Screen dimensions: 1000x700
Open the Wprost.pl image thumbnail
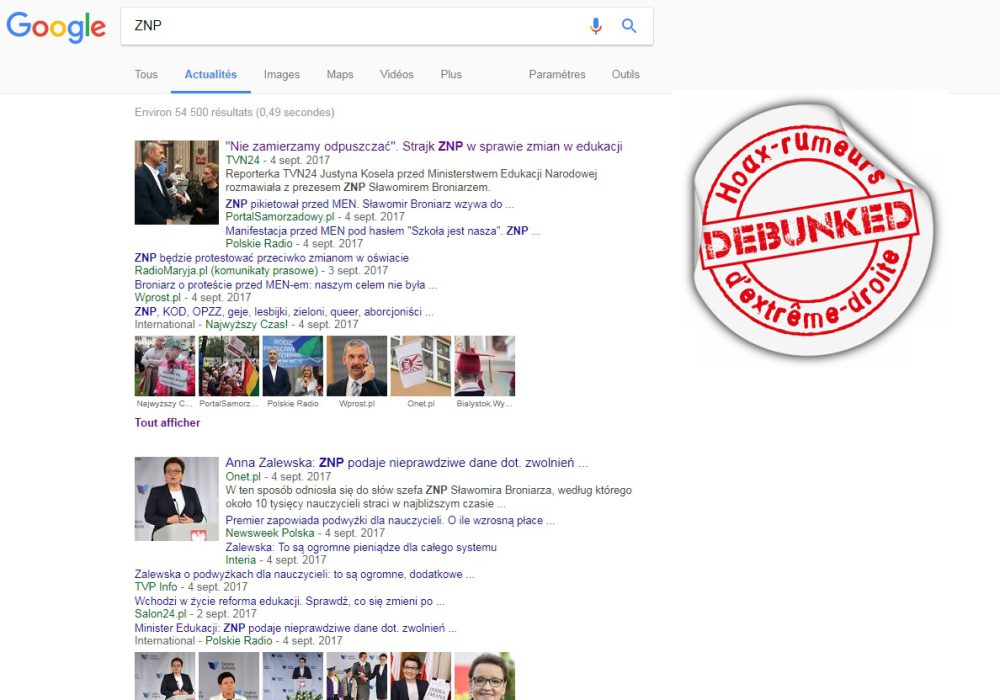(357, 366)
